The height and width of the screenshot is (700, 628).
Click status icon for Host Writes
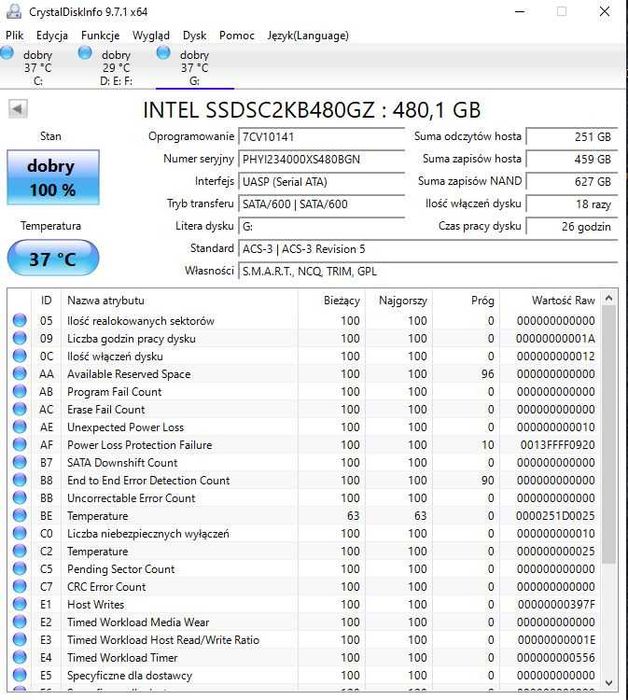[x=20, y=604]
